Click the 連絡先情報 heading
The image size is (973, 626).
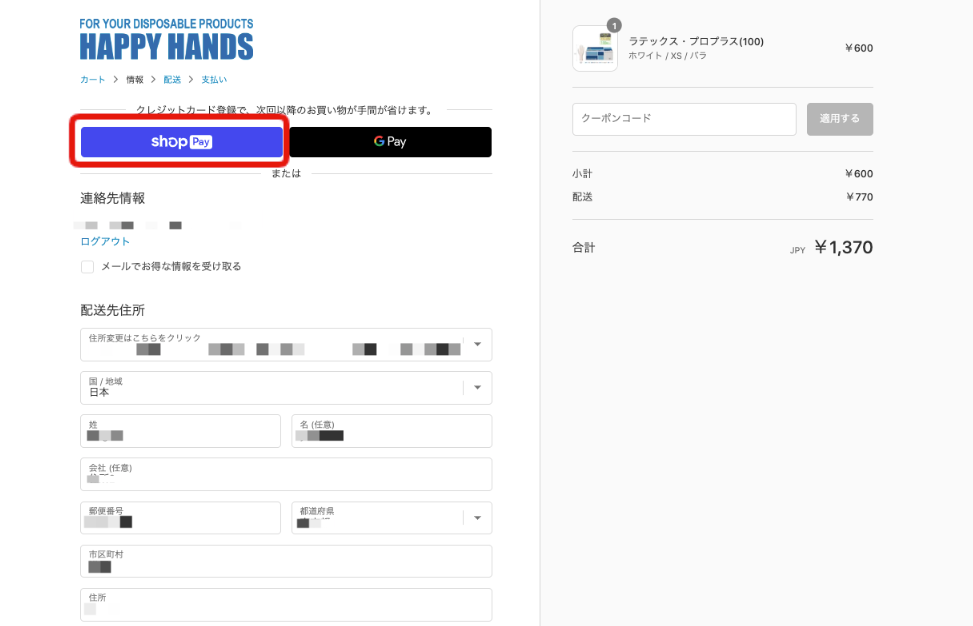pos(112,199)
